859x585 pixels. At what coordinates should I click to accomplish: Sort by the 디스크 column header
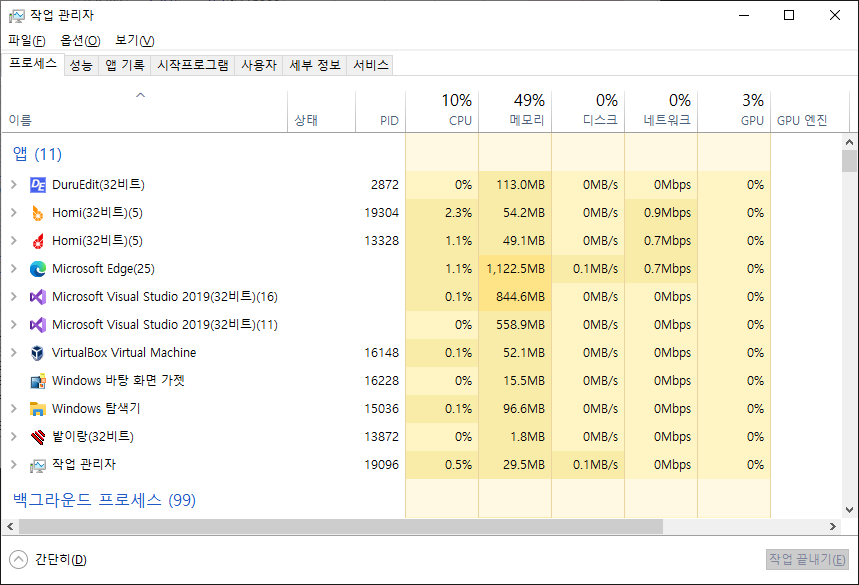588,112
